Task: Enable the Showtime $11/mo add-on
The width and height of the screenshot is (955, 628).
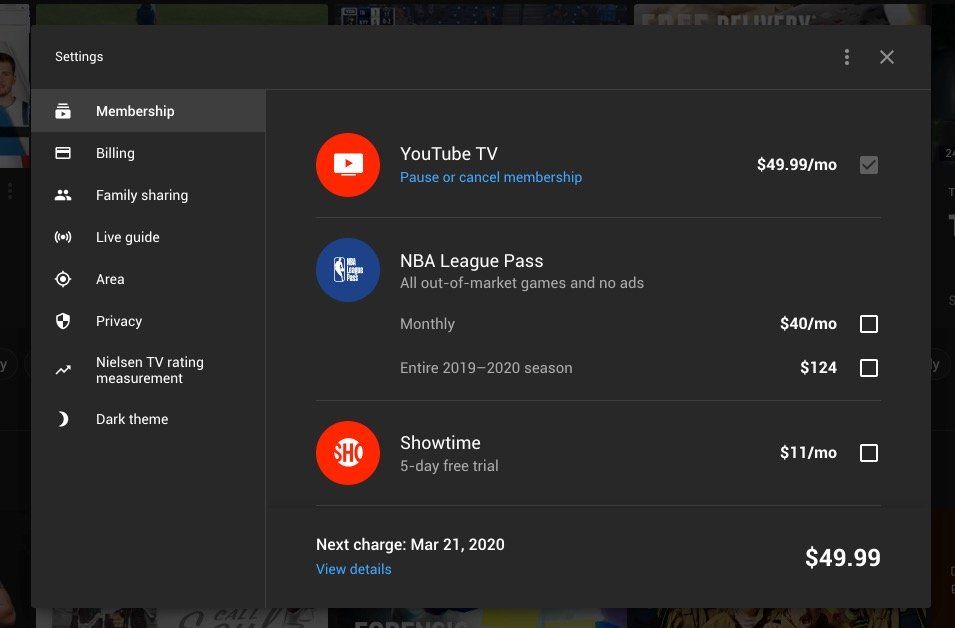Action: [869, 452]
